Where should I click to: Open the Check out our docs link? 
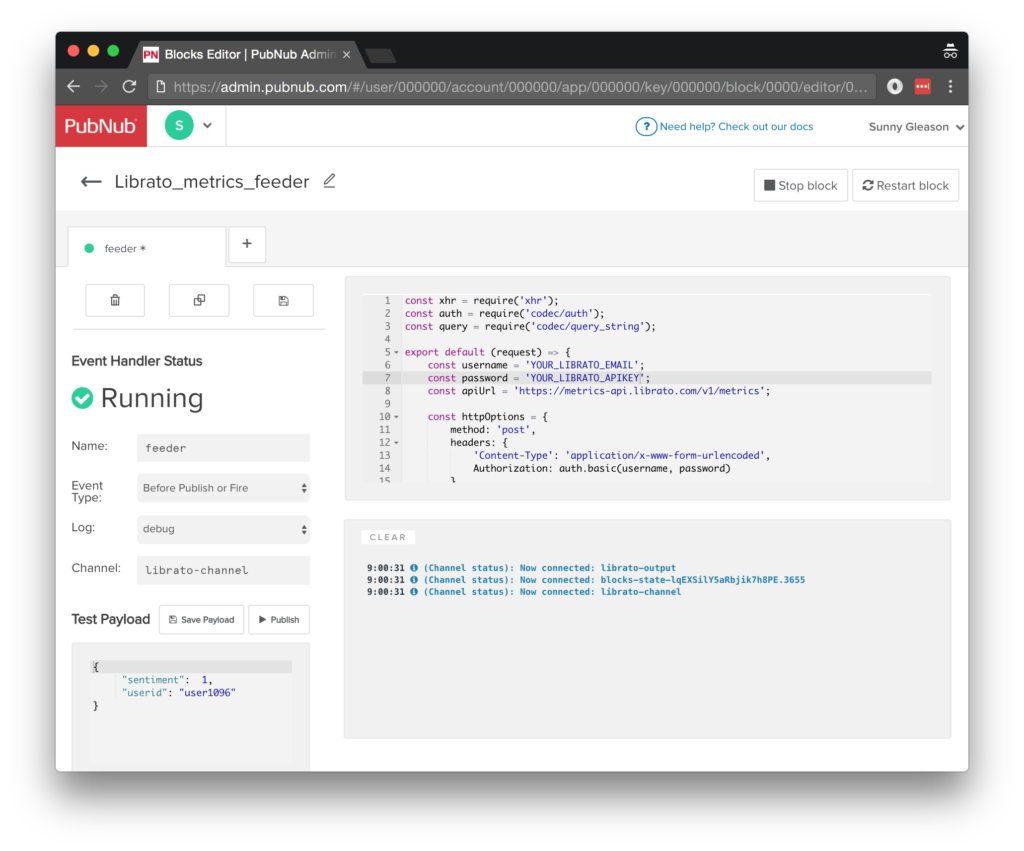tap(735, 127)
